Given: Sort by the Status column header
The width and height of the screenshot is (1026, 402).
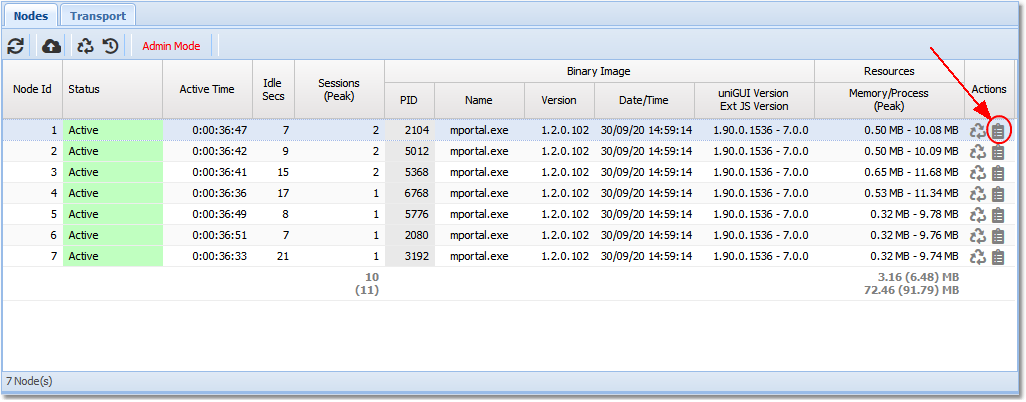Looking at the screenshot, I should click(112, 89).
